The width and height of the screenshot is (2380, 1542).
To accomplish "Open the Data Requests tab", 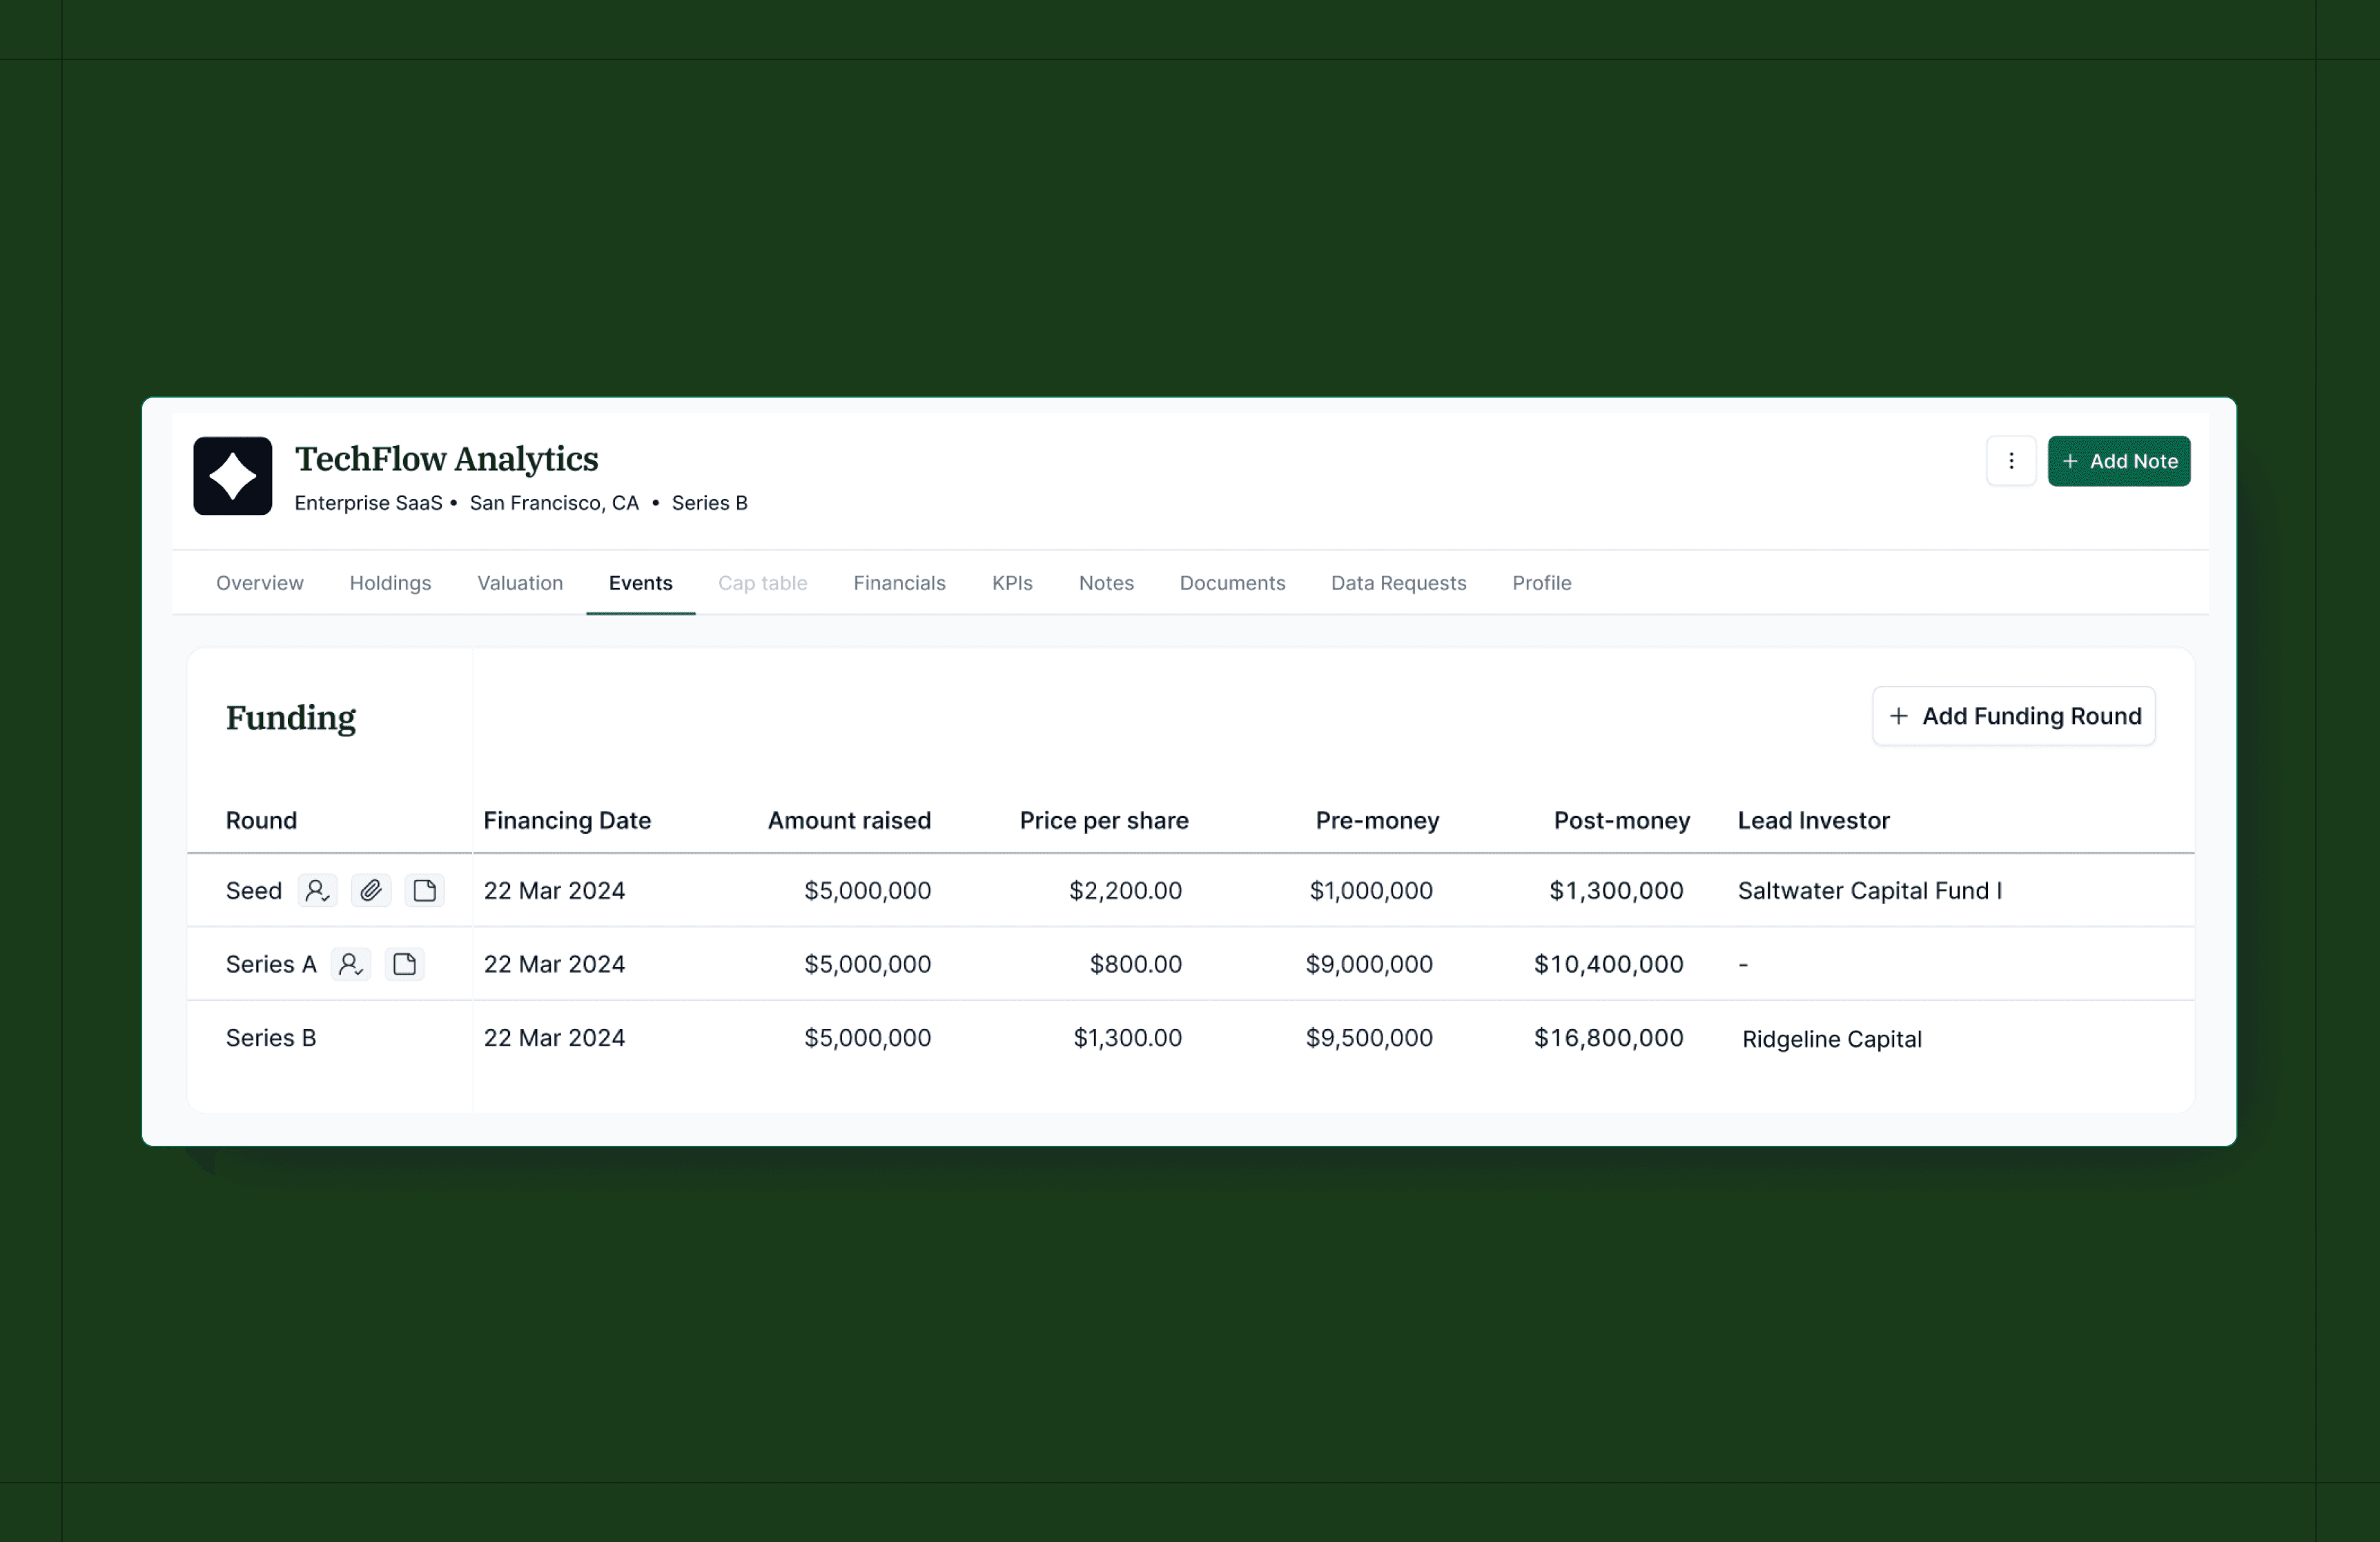I will (x=1397, y=583).
